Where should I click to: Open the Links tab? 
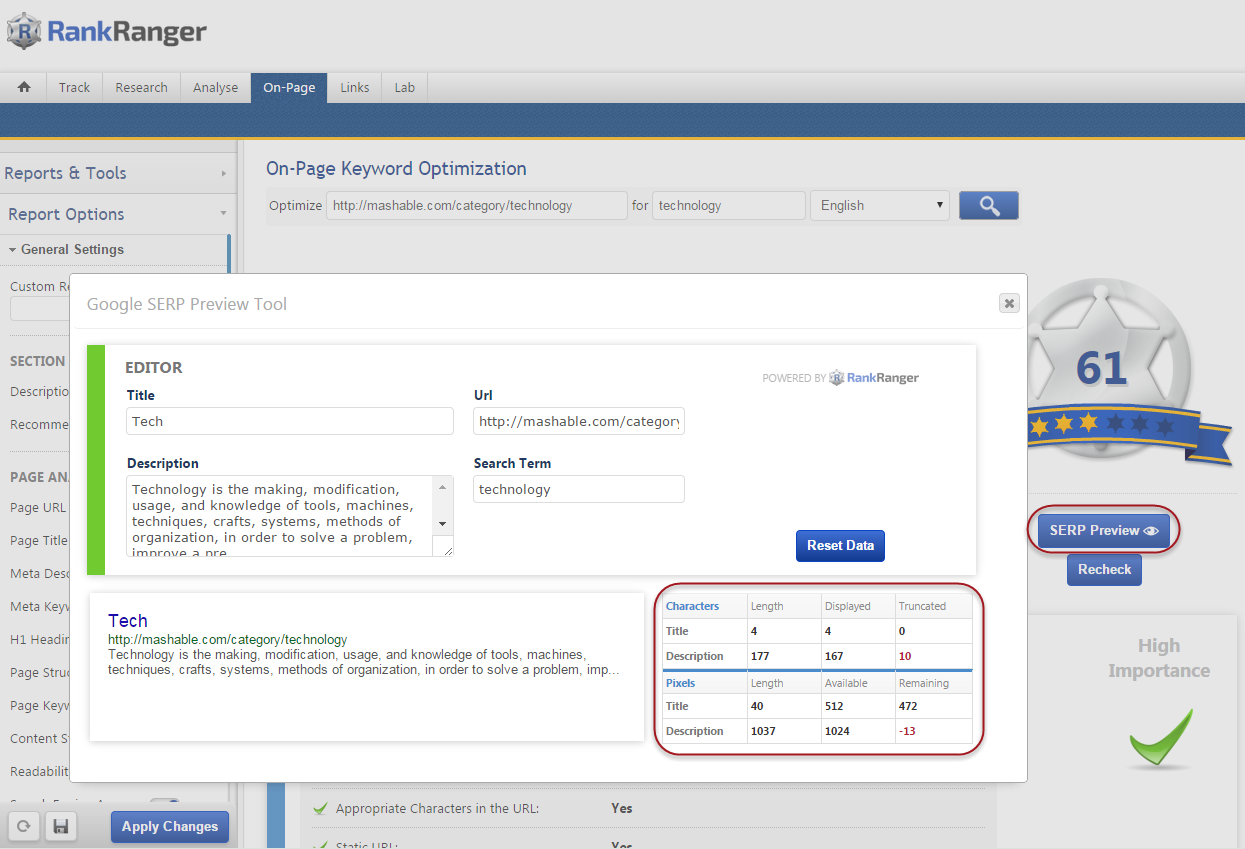point(354,87)
